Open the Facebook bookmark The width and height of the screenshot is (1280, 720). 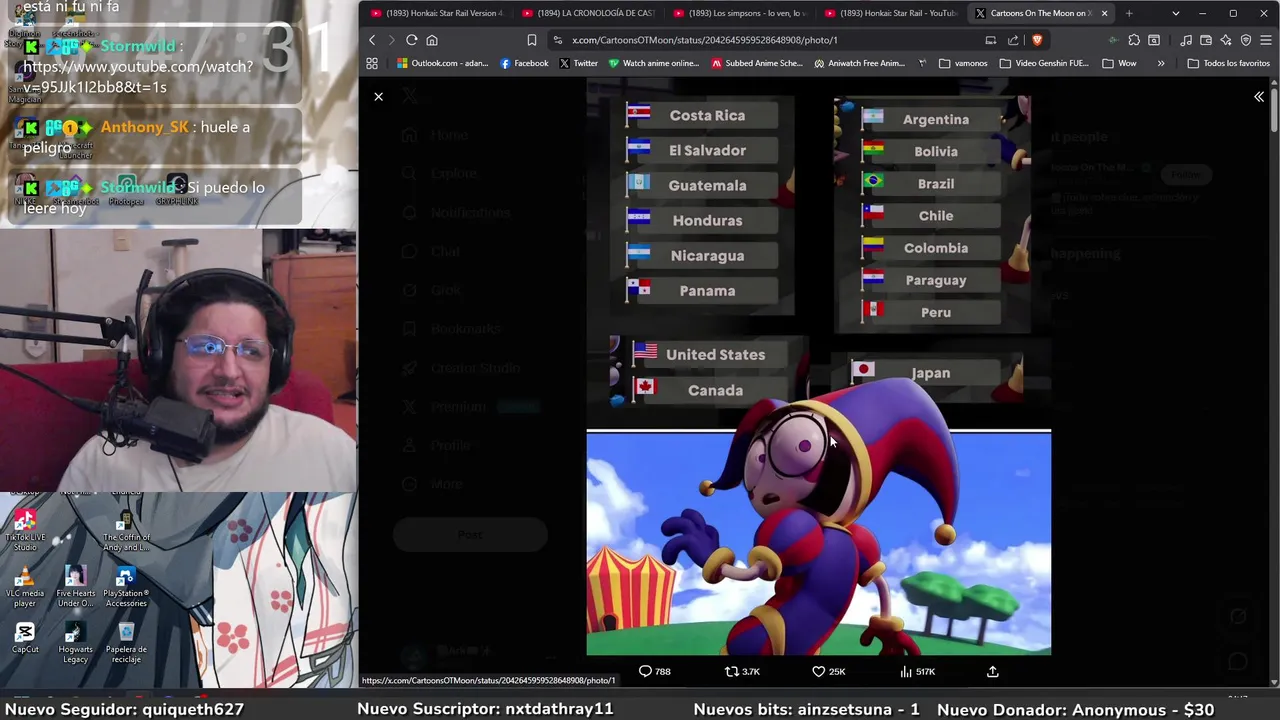click(x=524, y=63)
